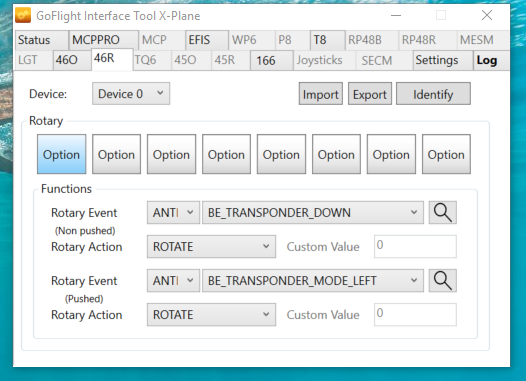The height and width of the screenshot is (381, 526).
Task: Open the BE_TRANSPONDER_MODE_LEFT event dropdown
Action: (313, 281)
